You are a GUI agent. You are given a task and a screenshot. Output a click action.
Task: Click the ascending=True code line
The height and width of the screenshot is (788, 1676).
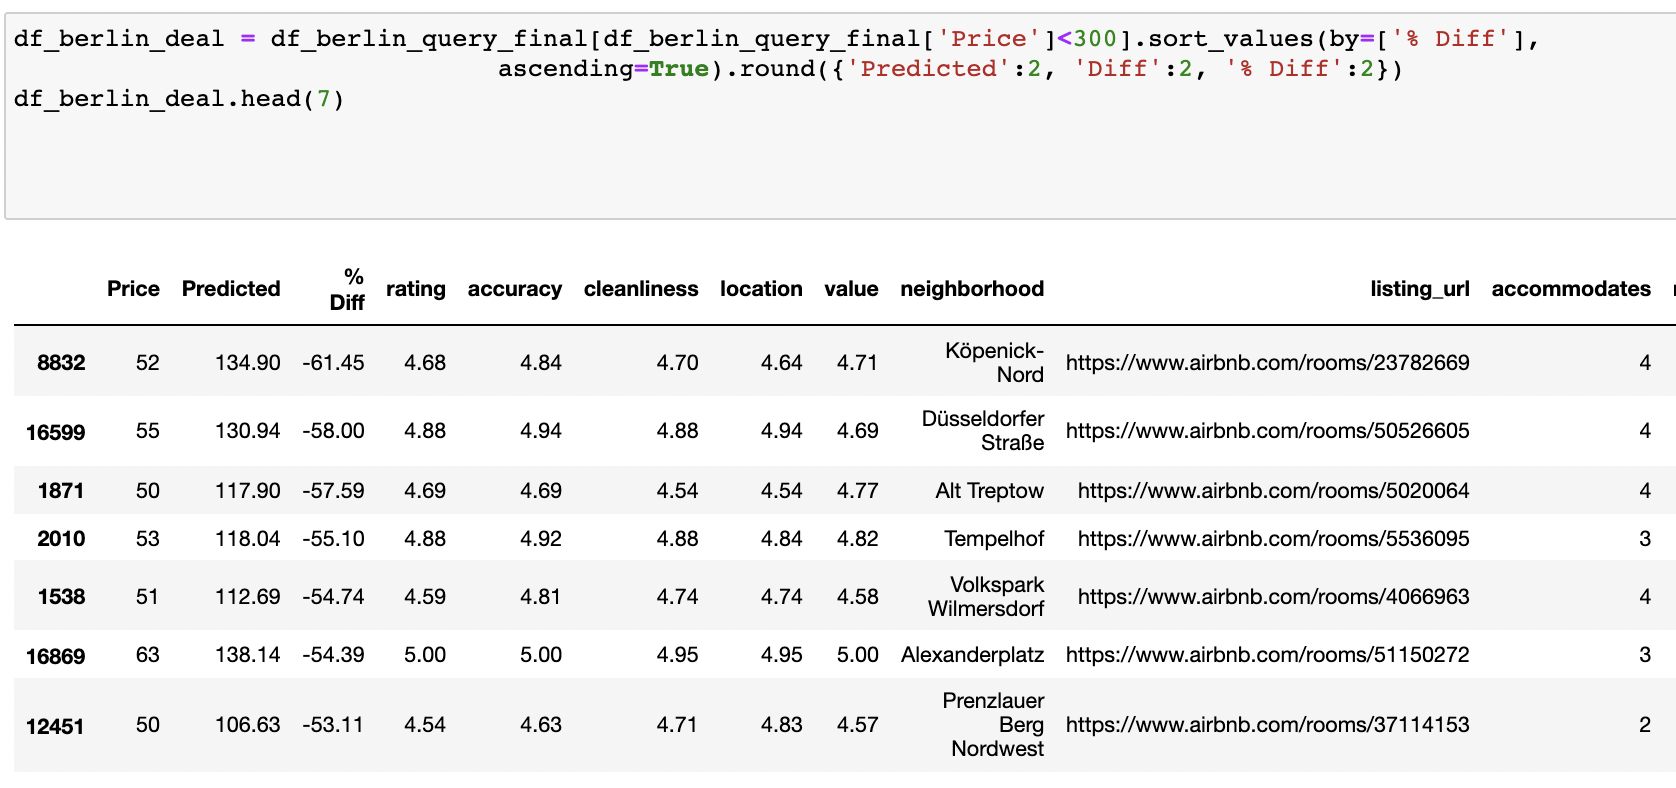click(951, 69)
